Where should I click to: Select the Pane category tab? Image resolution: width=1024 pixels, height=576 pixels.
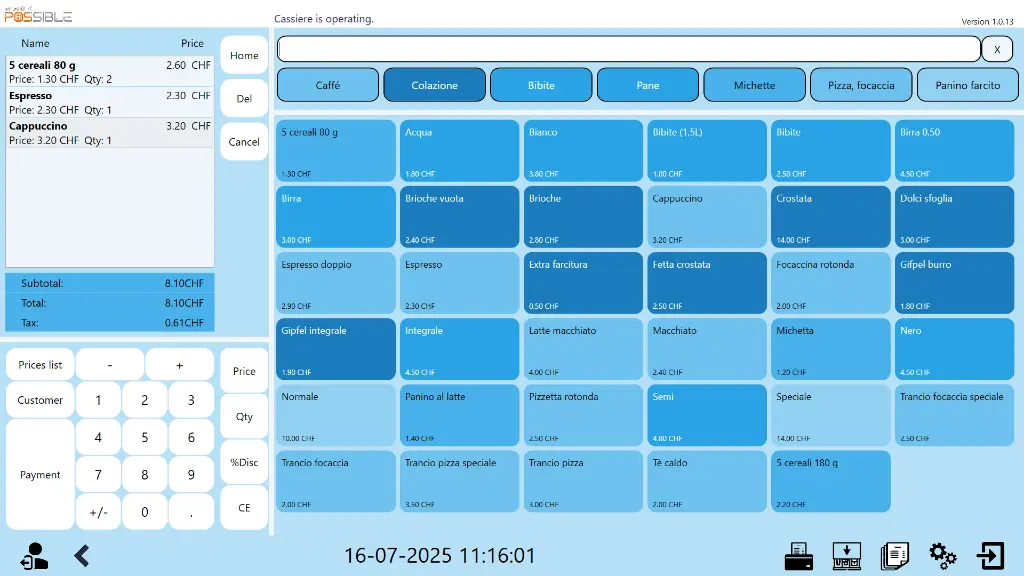click(647, 85)
